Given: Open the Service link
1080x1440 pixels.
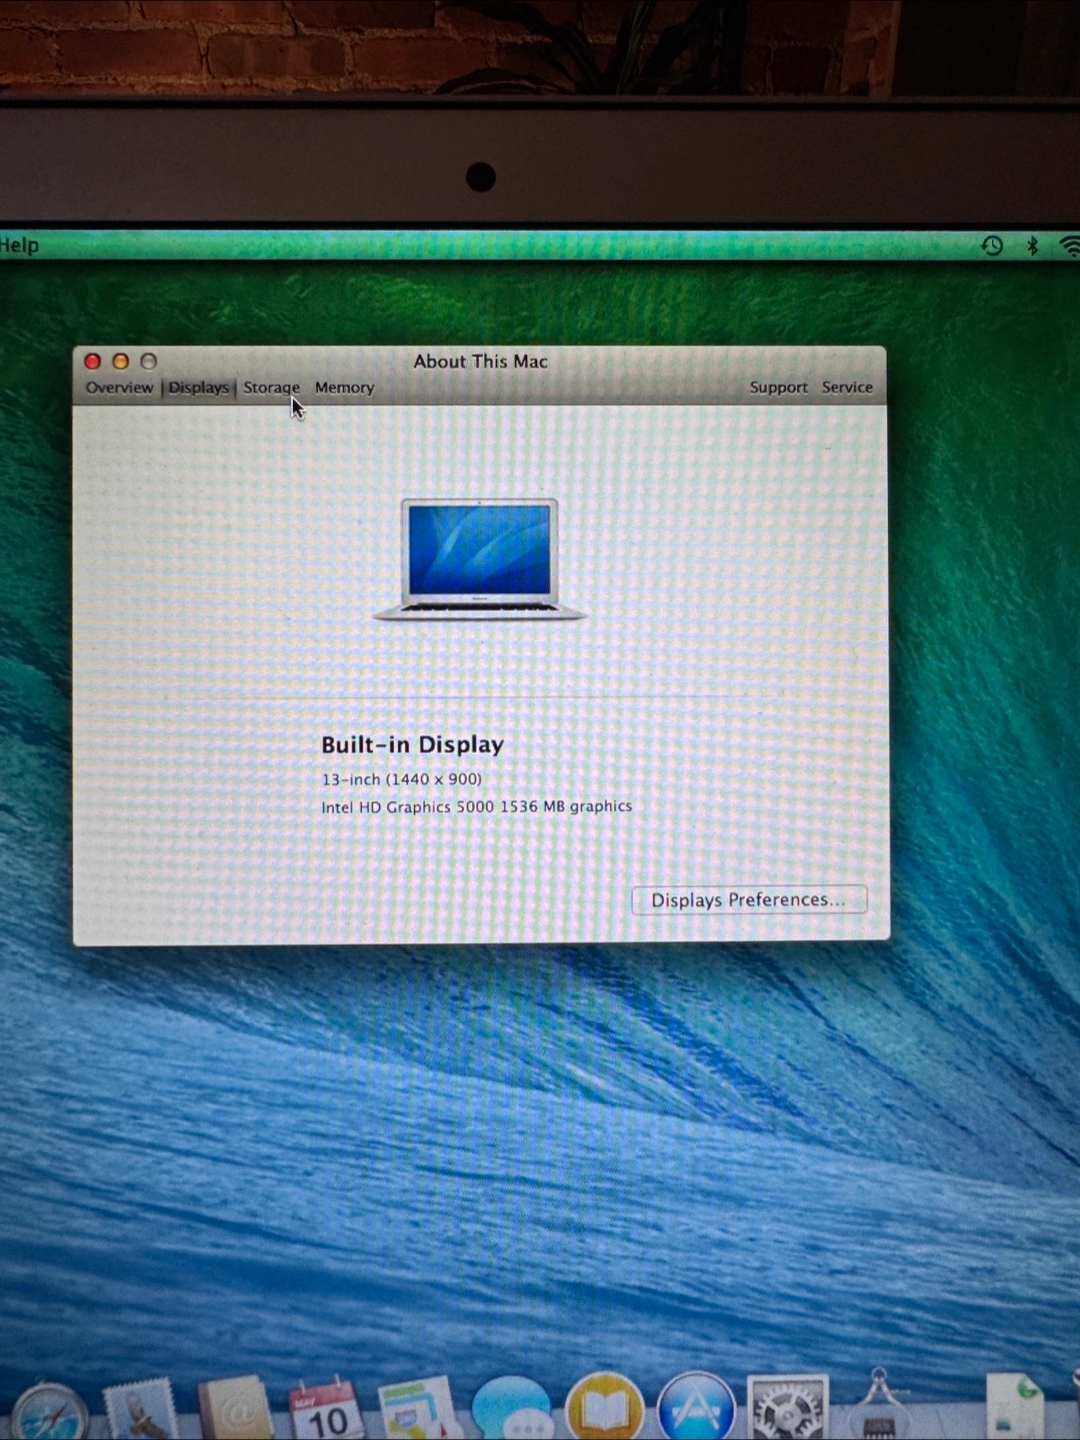Looking at the screenshot, I should (x=847, y=387).
